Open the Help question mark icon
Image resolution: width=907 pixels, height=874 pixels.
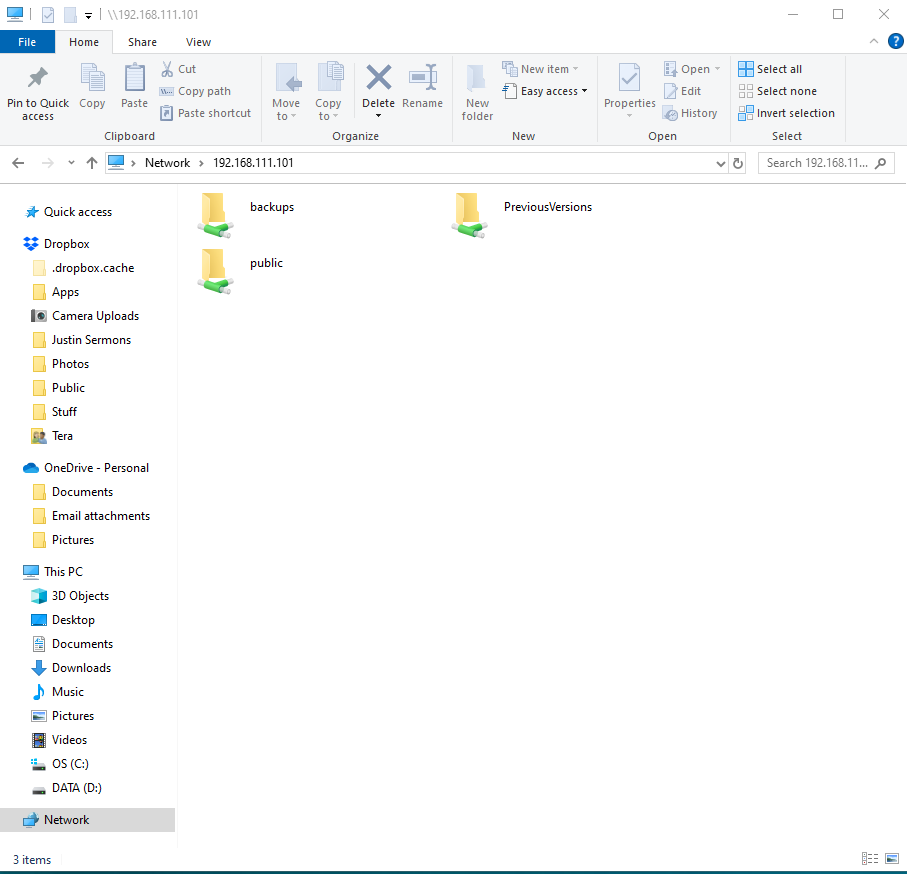coord(895,41)
